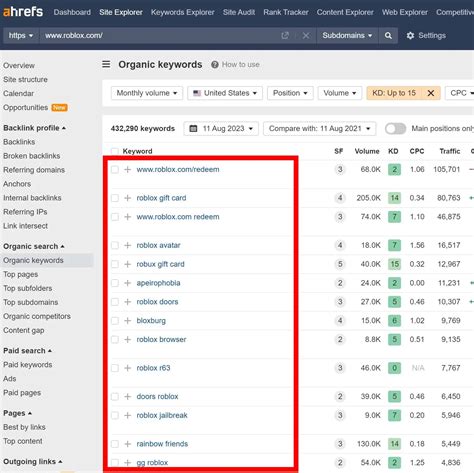Open the United States country dropdown
The height and width of the screenshot is (473, 474).
point(225,93)
